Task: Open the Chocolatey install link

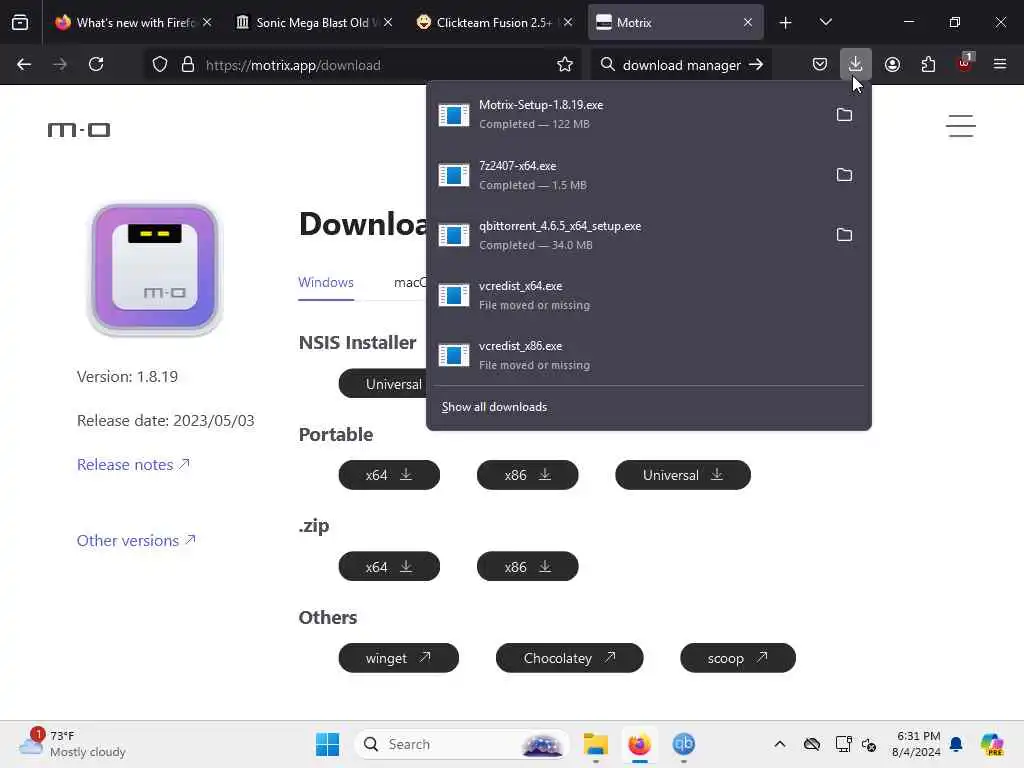Action: pyautogui.click(x=569, y=658)
